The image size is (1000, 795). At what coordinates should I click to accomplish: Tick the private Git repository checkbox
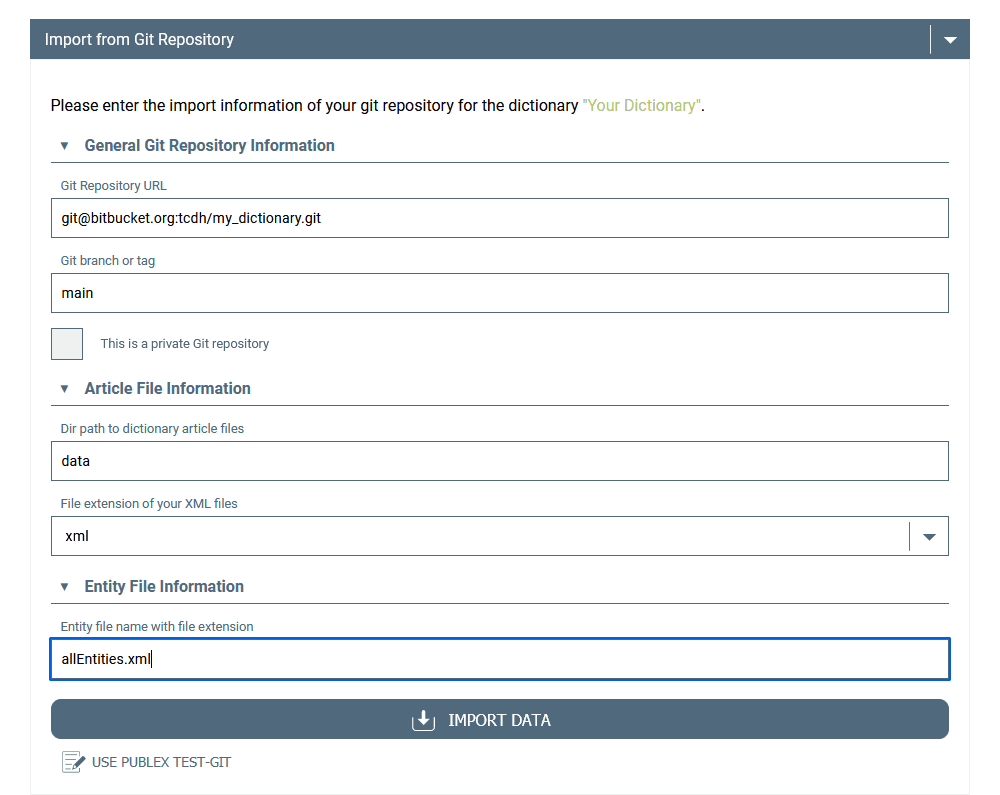click(x=67, y=343)
